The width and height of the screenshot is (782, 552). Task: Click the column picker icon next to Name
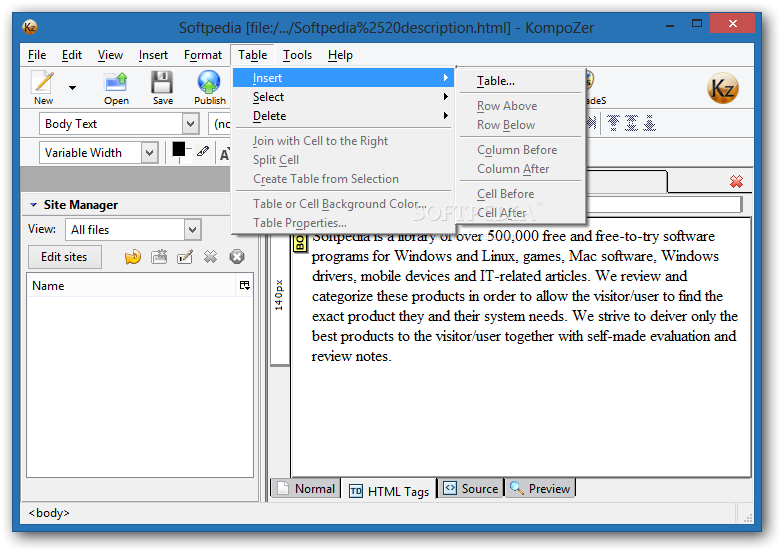[x=244, y=285]
